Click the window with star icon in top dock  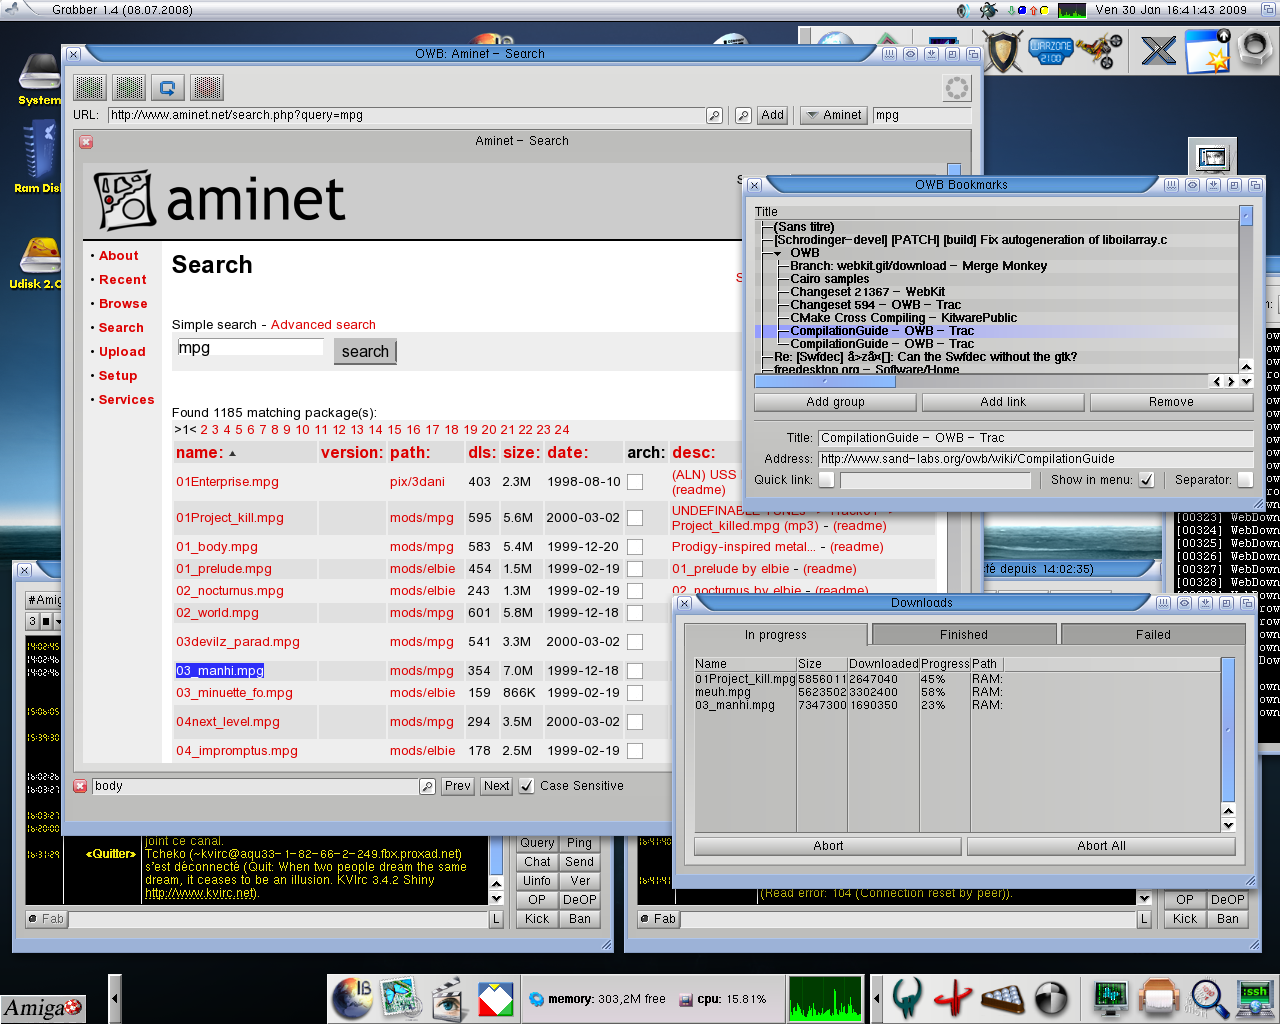tap(1207, 51)
